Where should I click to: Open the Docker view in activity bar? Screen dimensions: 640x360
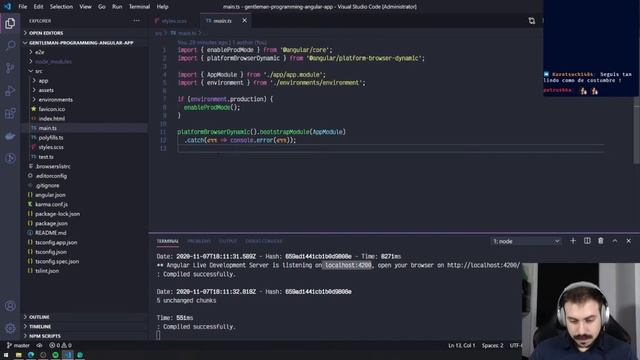(10, 136)
